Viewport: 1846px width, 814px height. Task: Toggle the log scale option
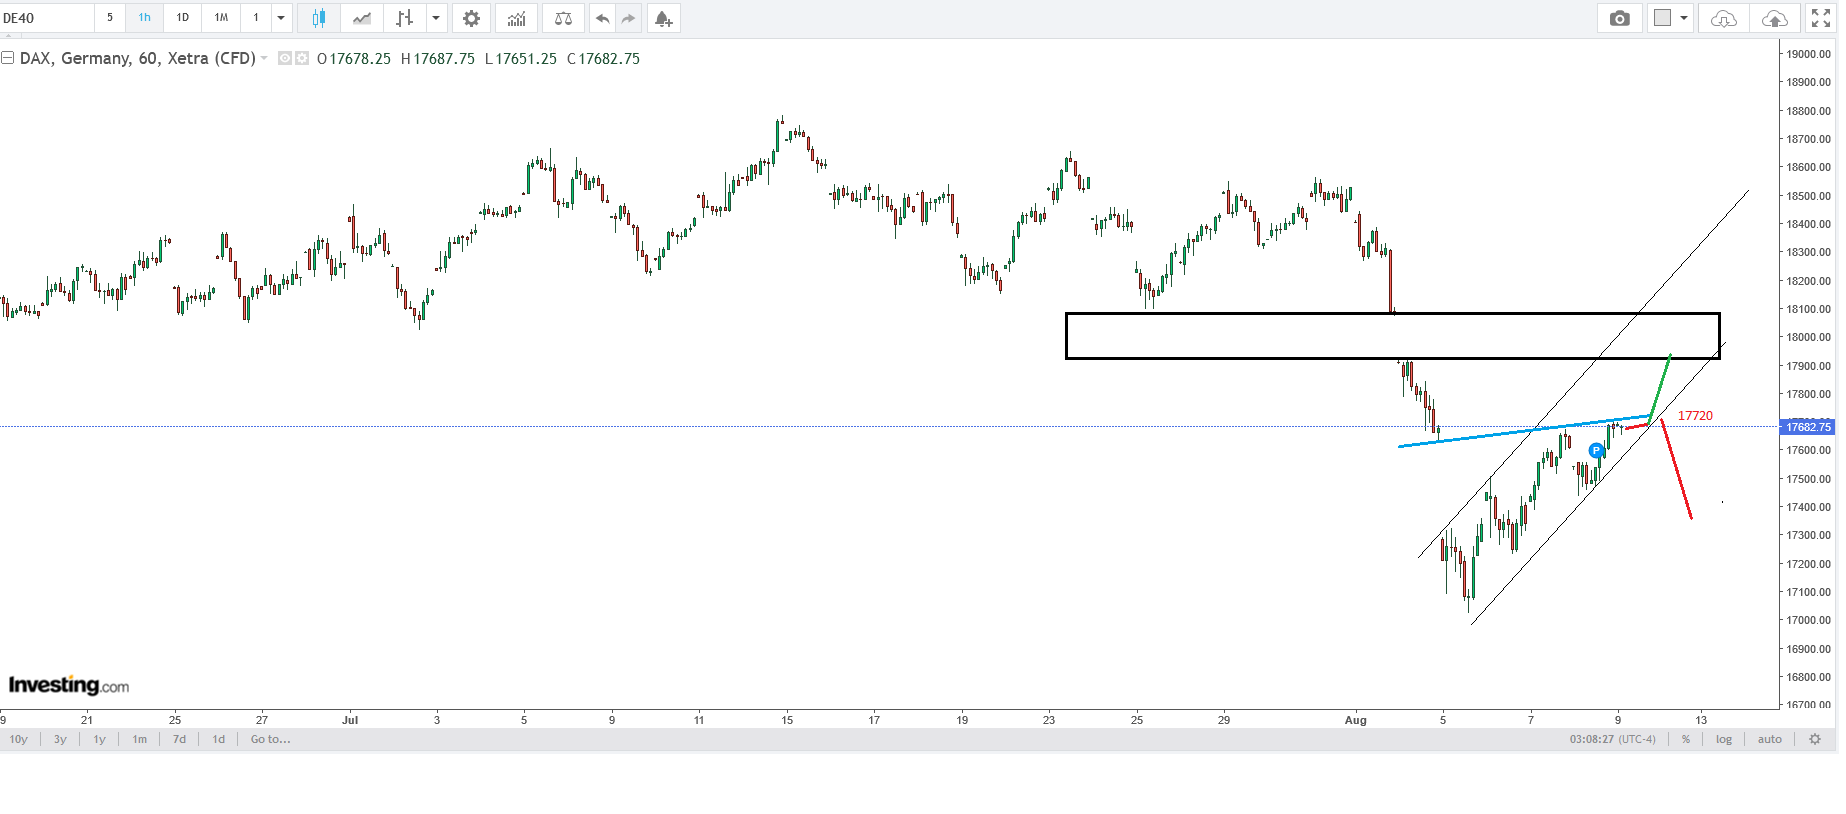pos(1724,739)
